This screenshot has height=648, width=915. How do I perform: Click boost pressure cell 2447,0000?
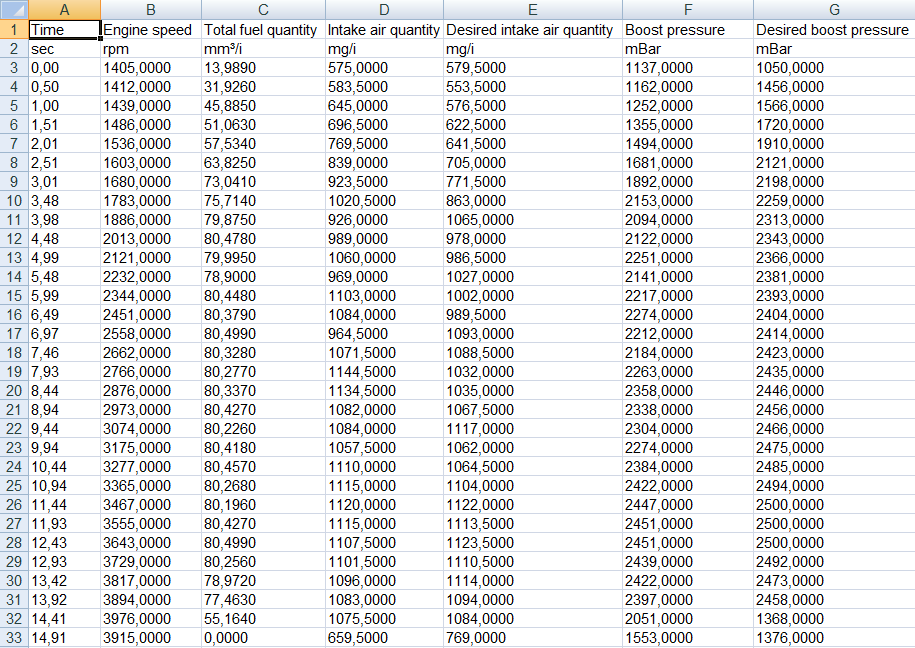tap(688, 505)
